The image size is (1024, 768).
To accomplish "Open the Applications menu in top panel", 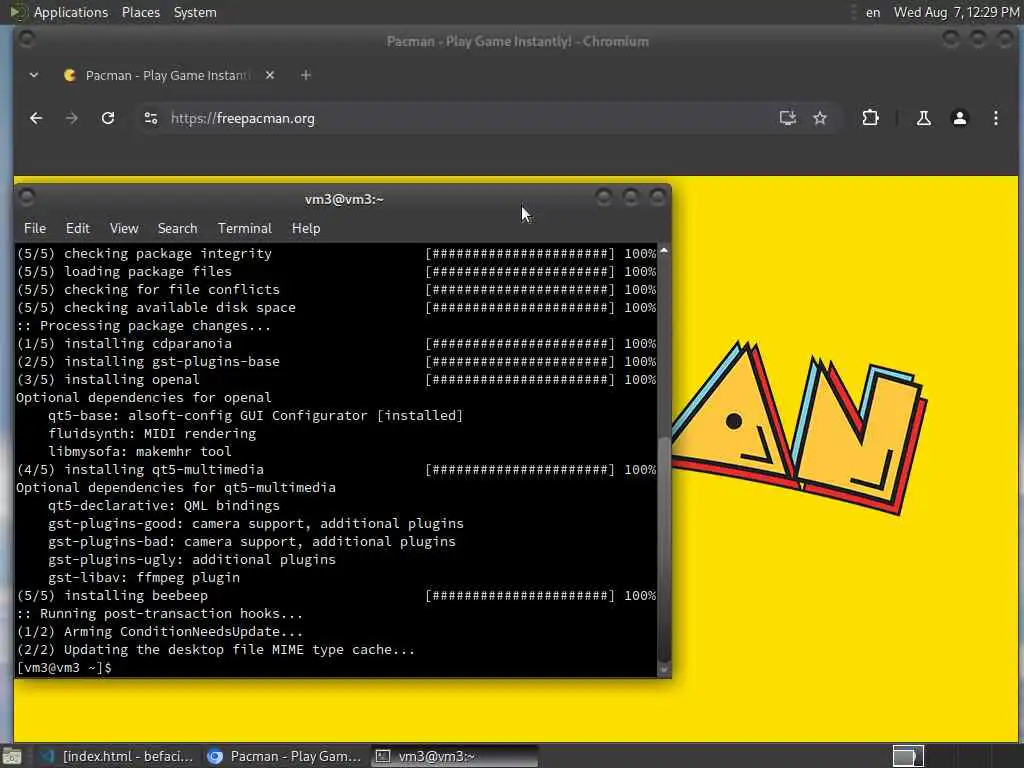I will pyautogui.click(x=71, y=12).
